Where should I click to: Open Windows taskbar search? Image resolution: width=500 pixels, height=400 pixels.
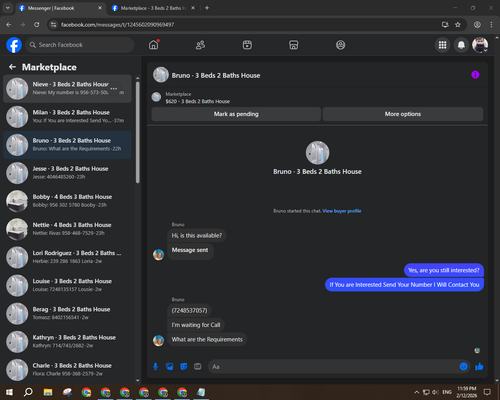pyautogui.click(x=28, y=392)
